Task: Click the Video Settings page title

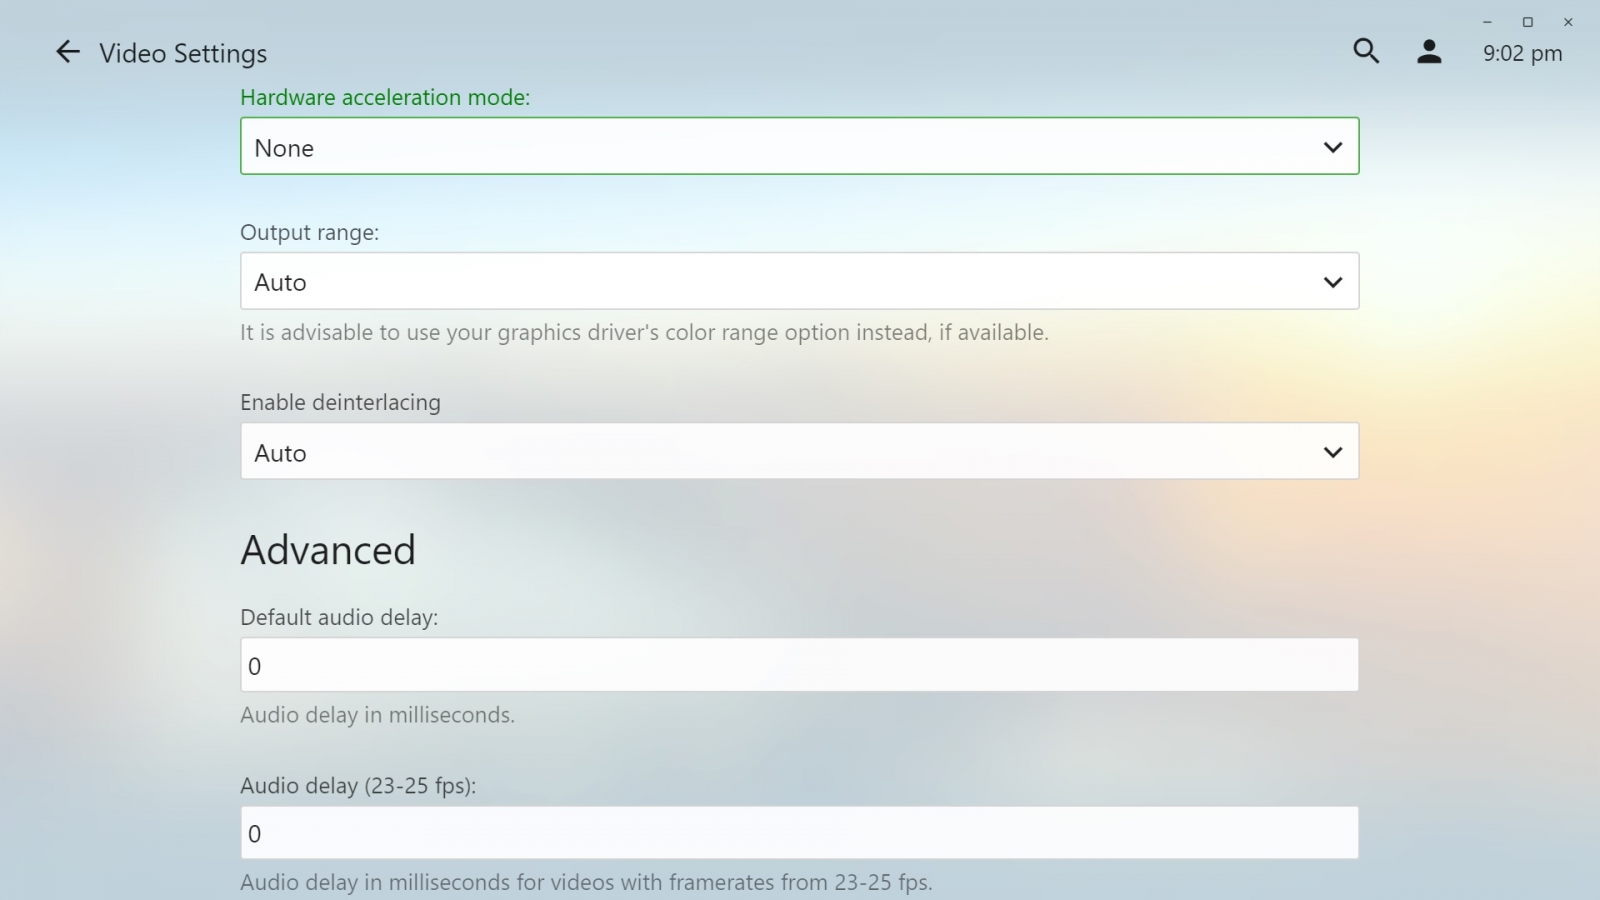Action: pos(183,53)
